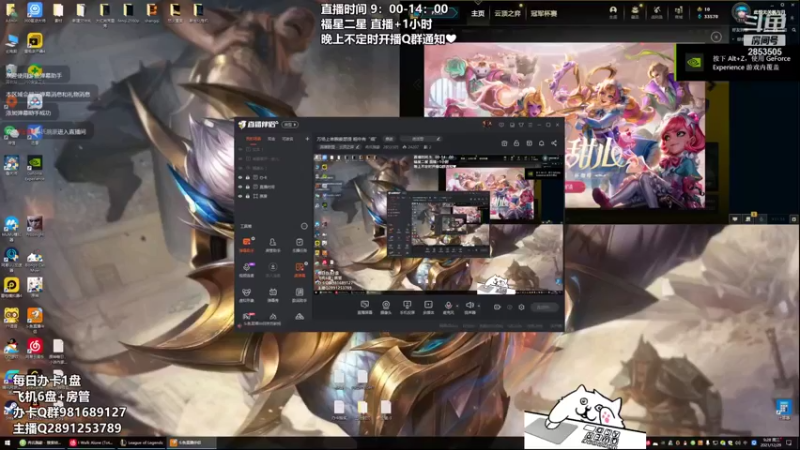800x450 pixels.
Task: Open phone screen cast source button
Action: [x=407, y=307]
